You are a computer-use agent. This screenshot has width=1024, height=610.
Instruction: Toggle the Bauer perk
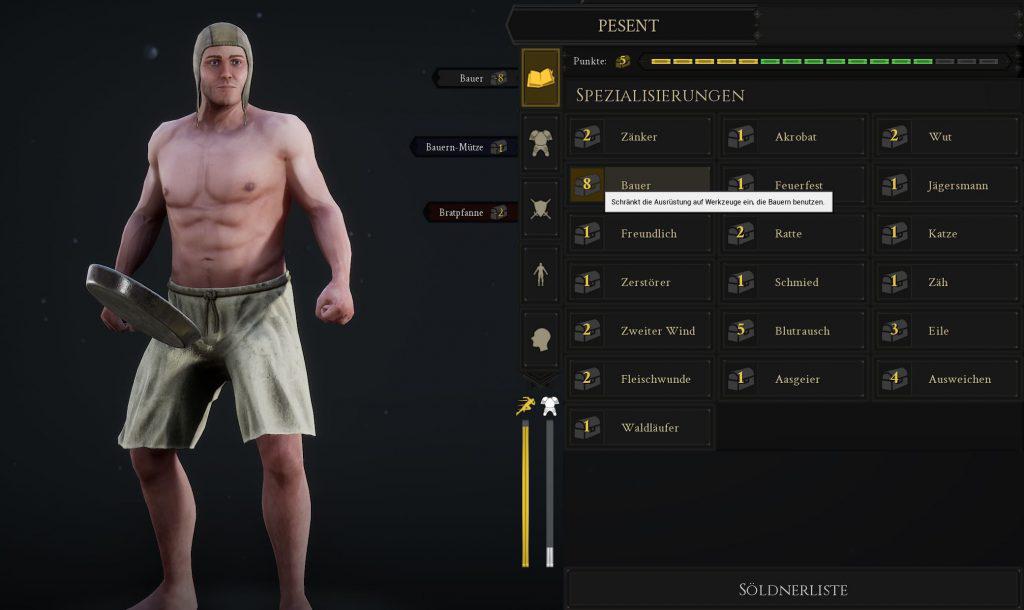click(x=640, y=185)
